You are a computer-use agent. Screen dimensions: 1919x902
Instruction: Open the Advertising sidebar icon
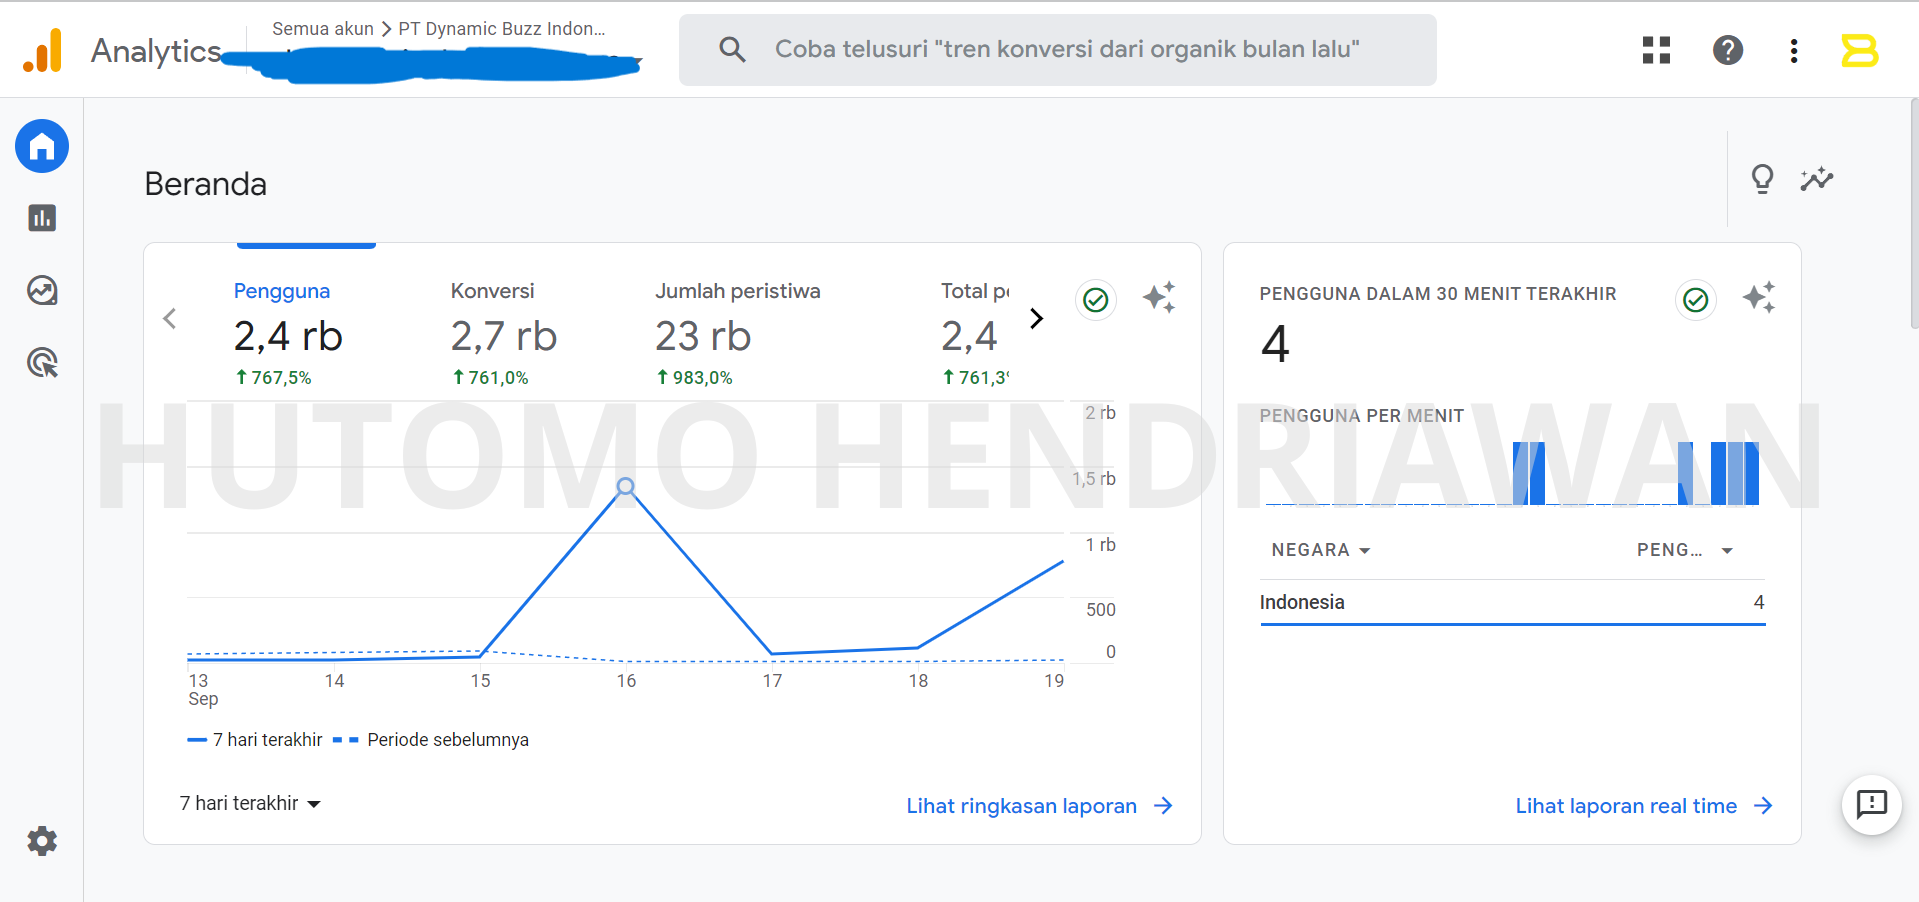[x=42, y=362]
